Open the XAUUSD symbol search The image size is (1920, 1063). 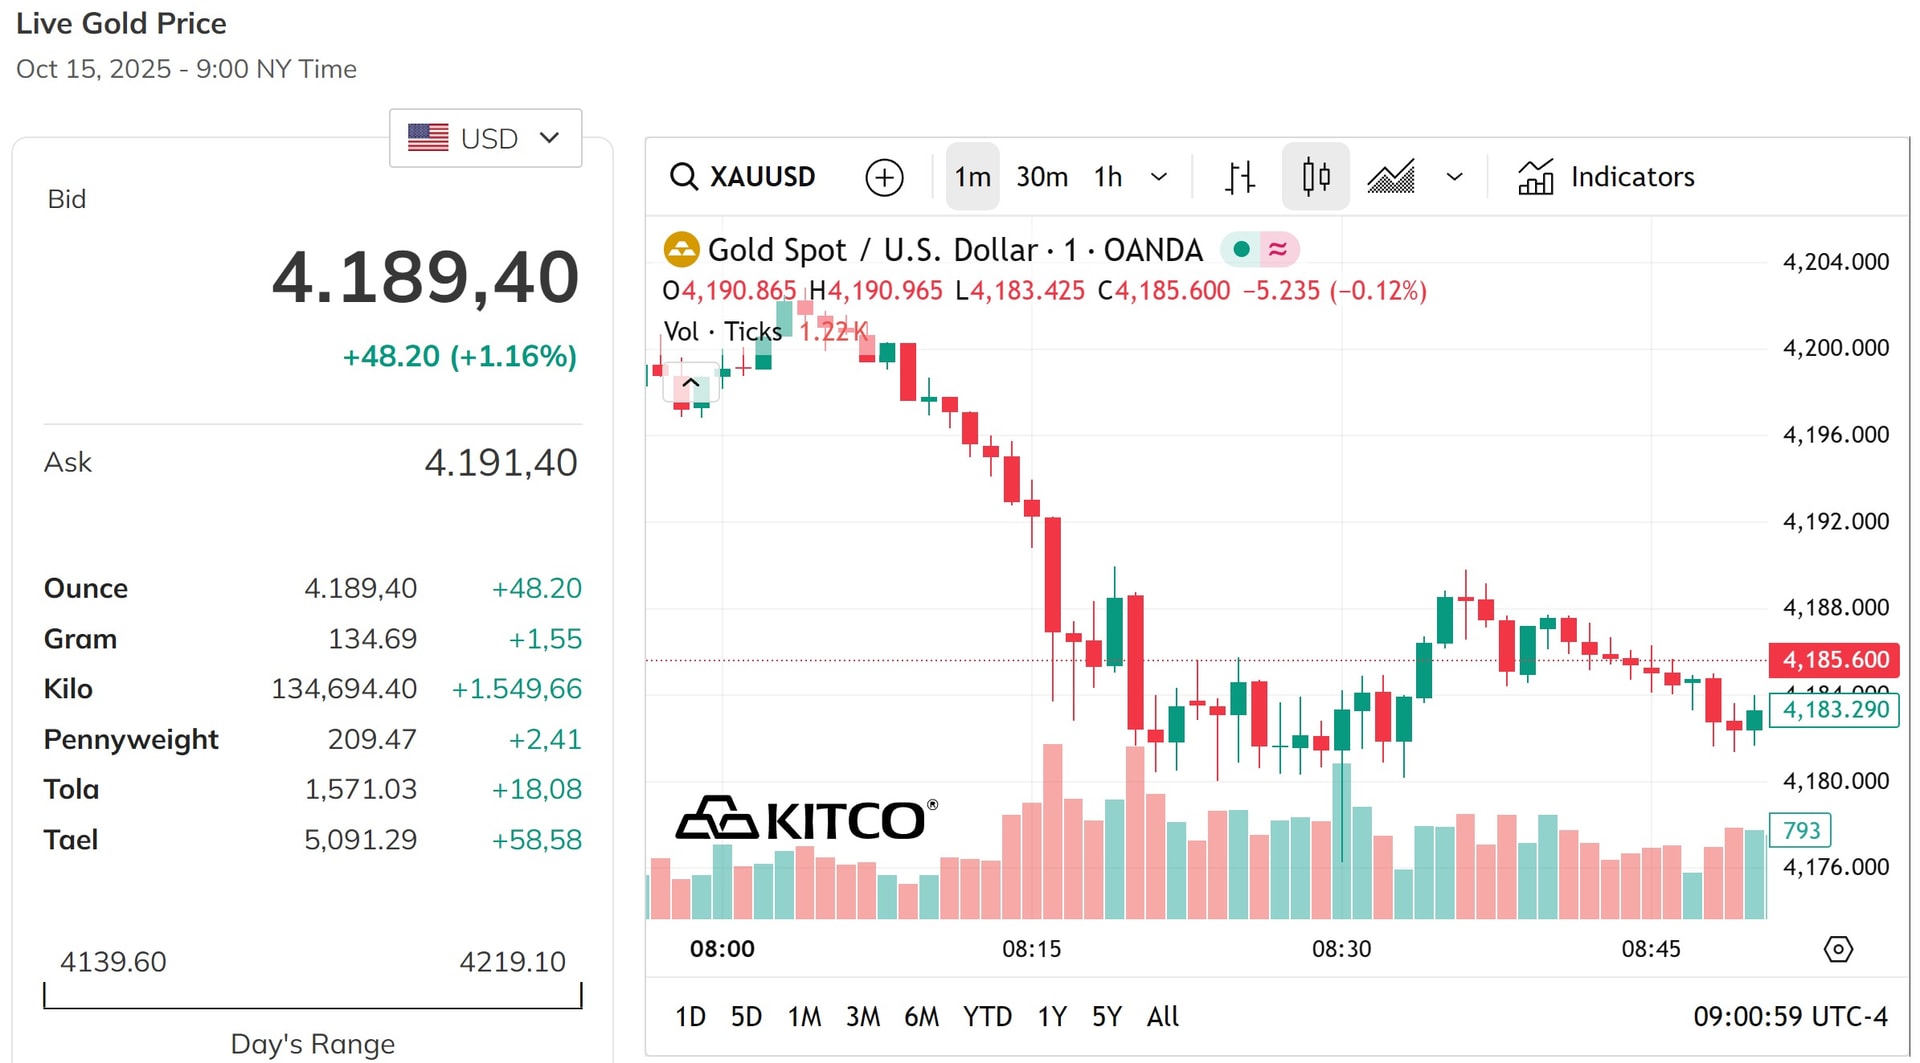coord(742,177)
